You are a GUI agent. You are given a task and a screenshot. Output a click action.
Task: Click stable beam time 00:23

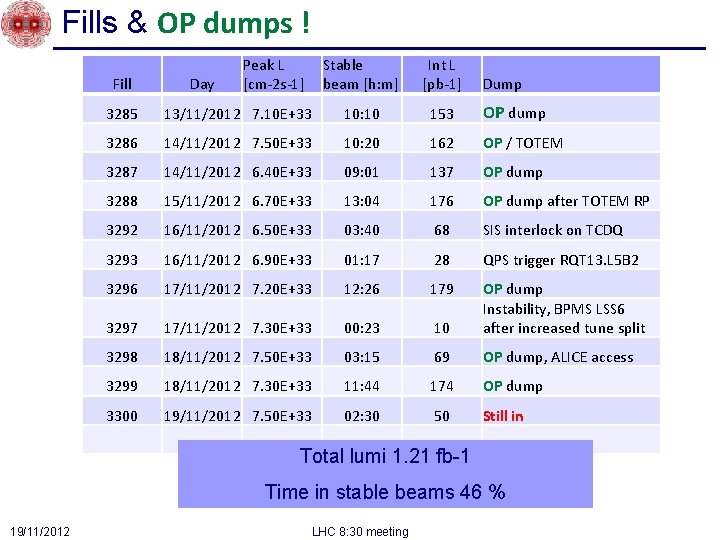362,328
